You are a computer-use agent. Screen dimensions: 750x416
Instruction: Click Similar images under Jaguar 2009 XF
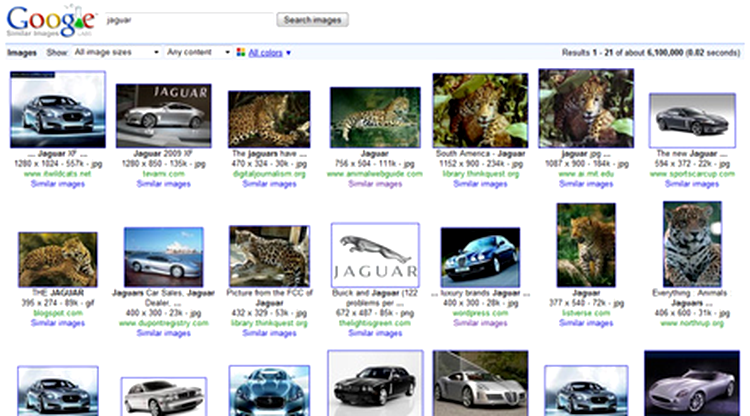click(164, 184)
